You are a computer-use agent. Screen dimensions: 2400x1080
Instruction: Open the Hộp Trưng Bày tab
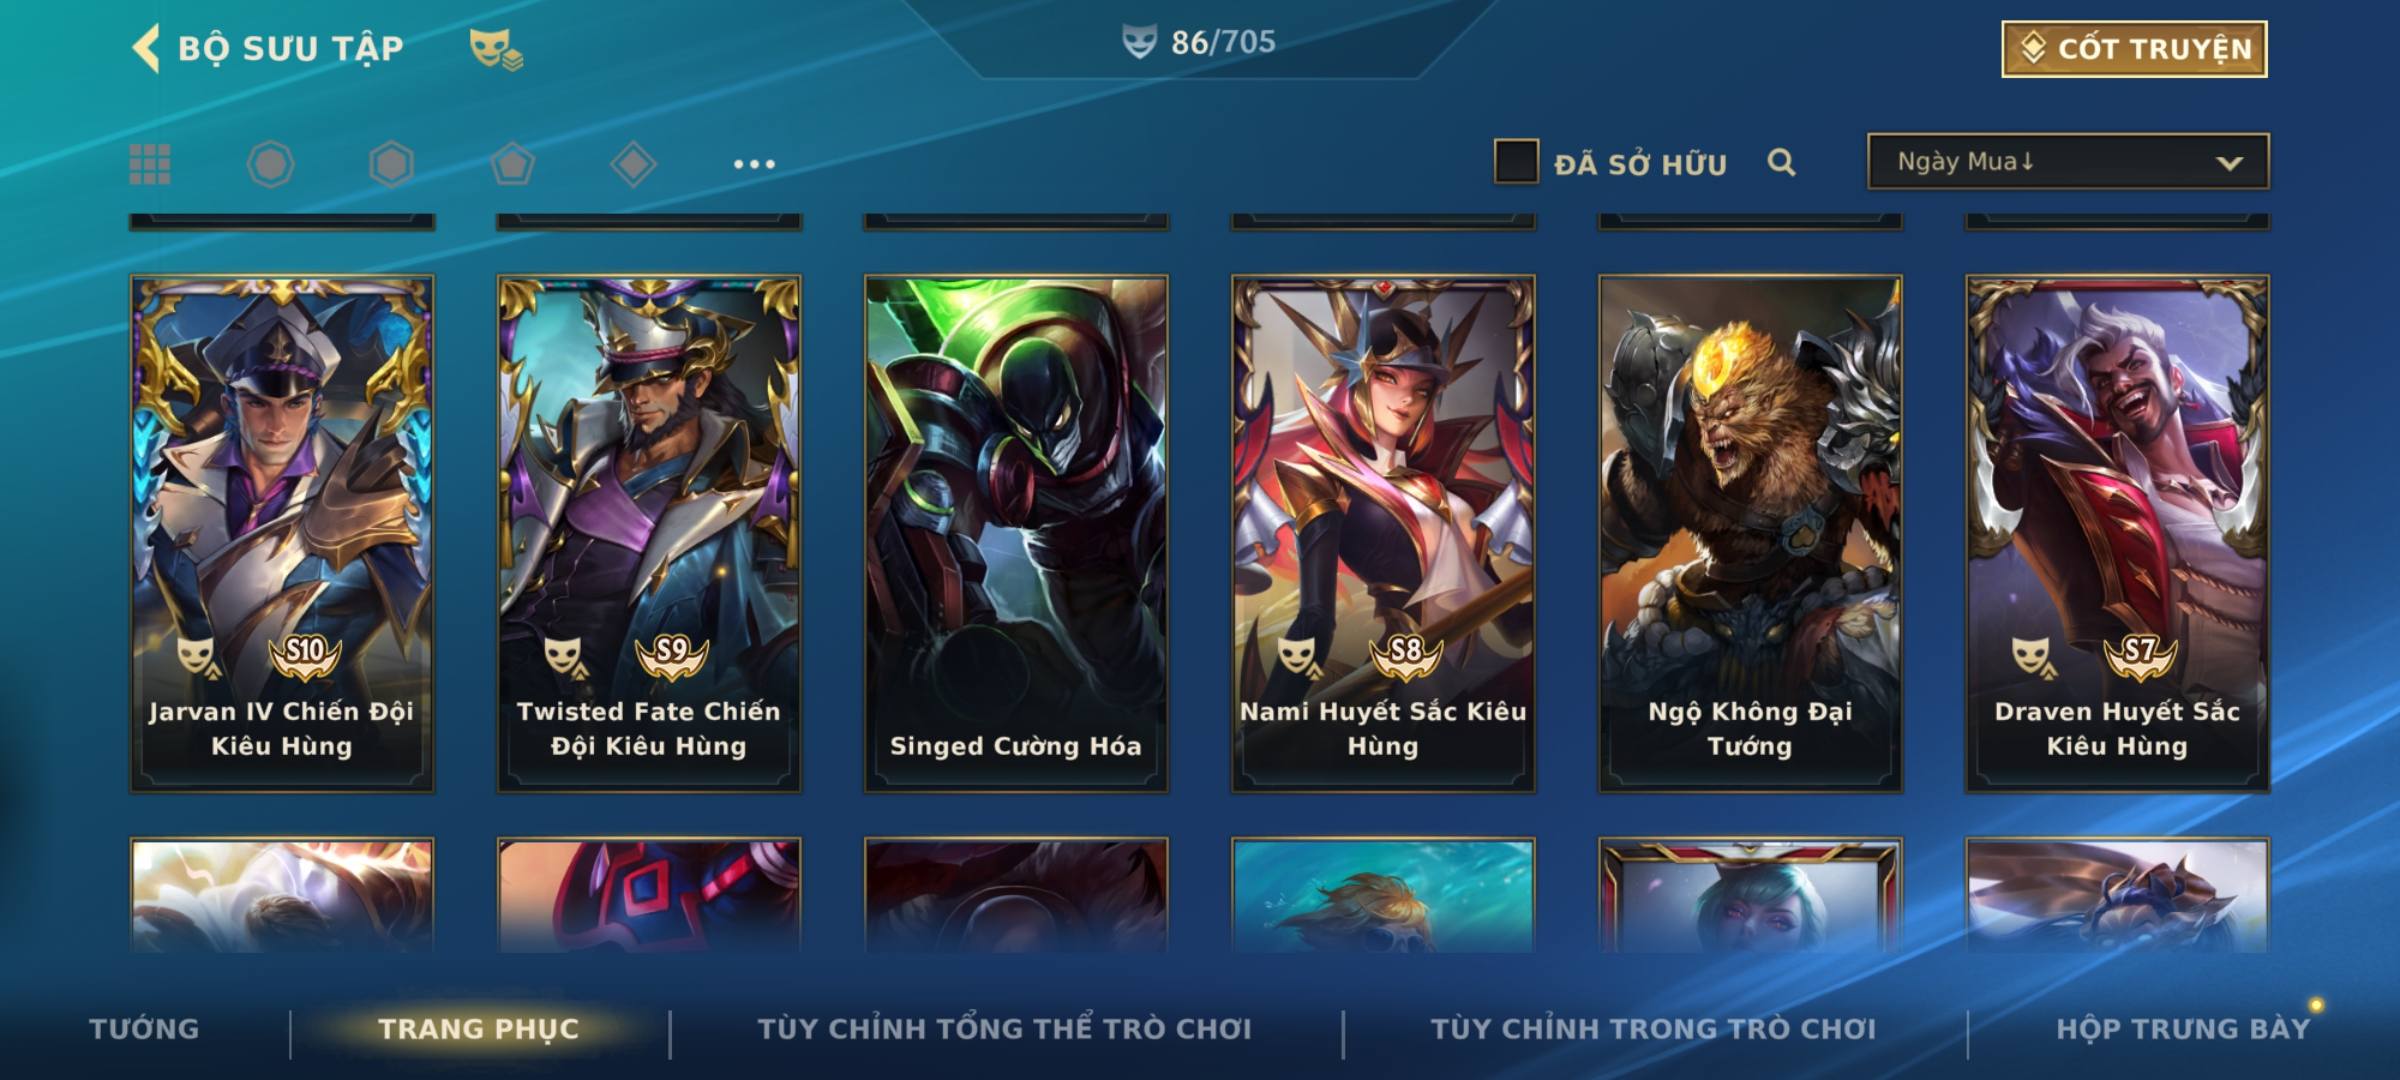(x=2183, y=1029)
